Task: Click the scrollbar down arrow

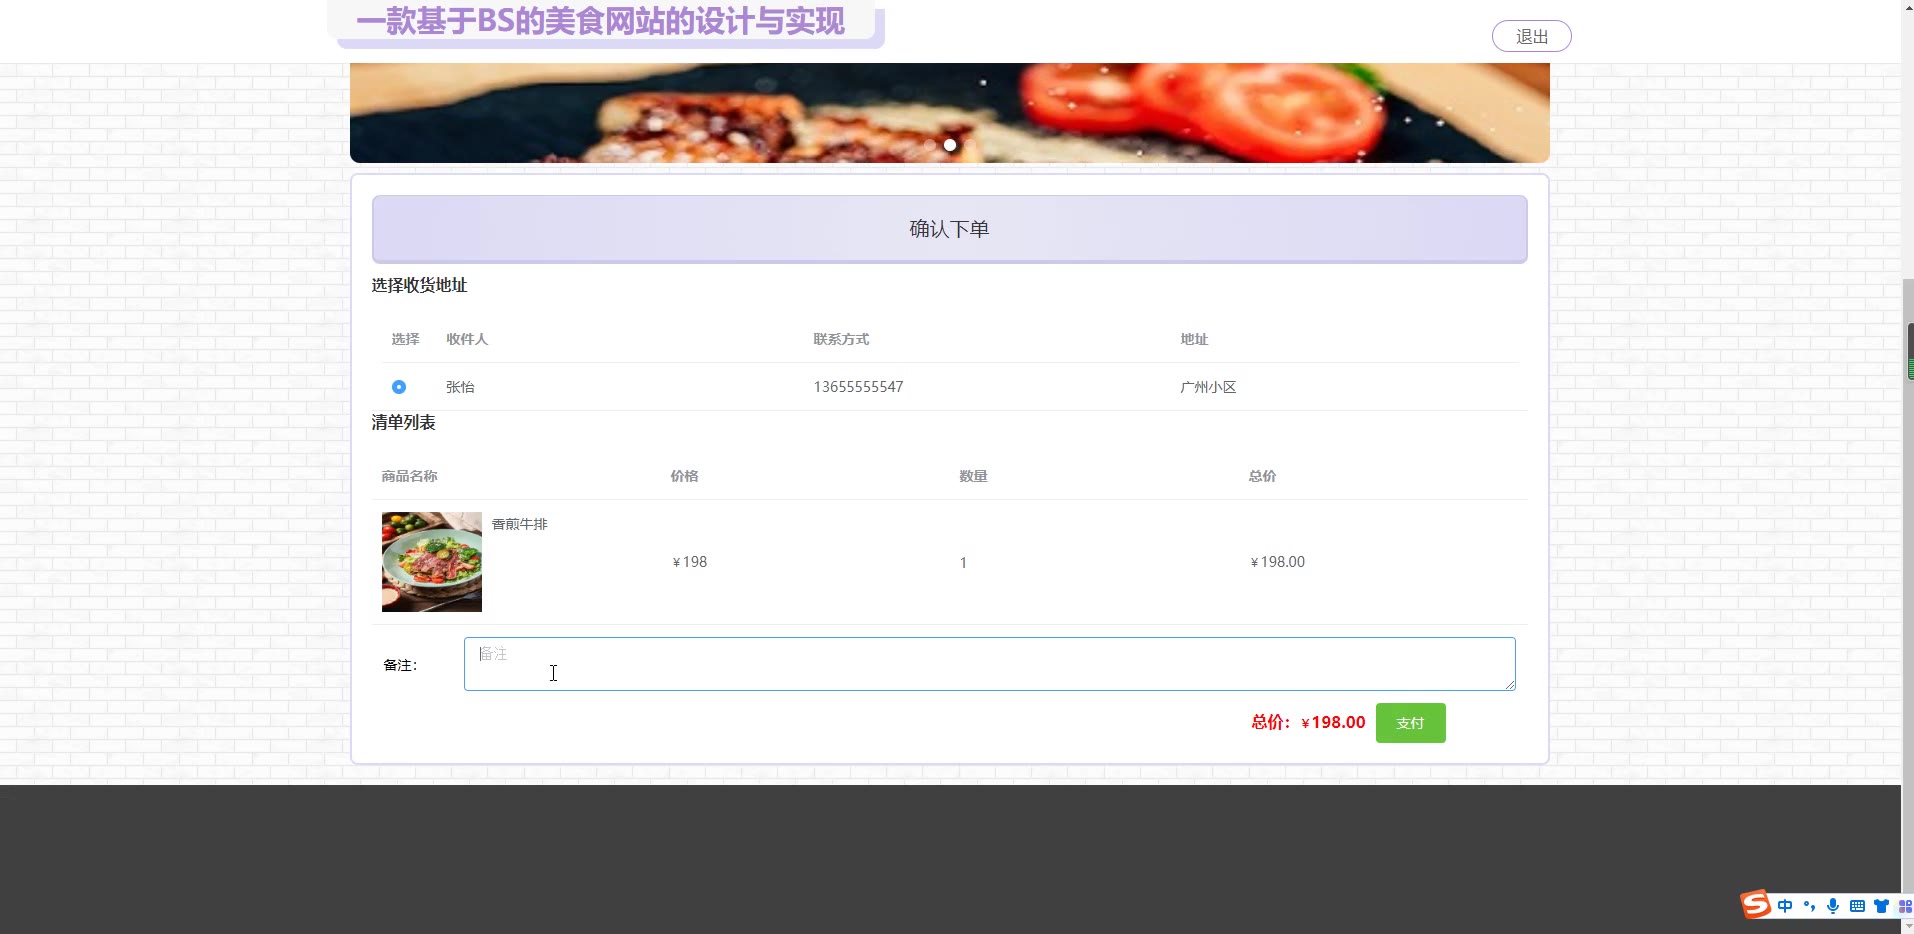Action: 1907,927
